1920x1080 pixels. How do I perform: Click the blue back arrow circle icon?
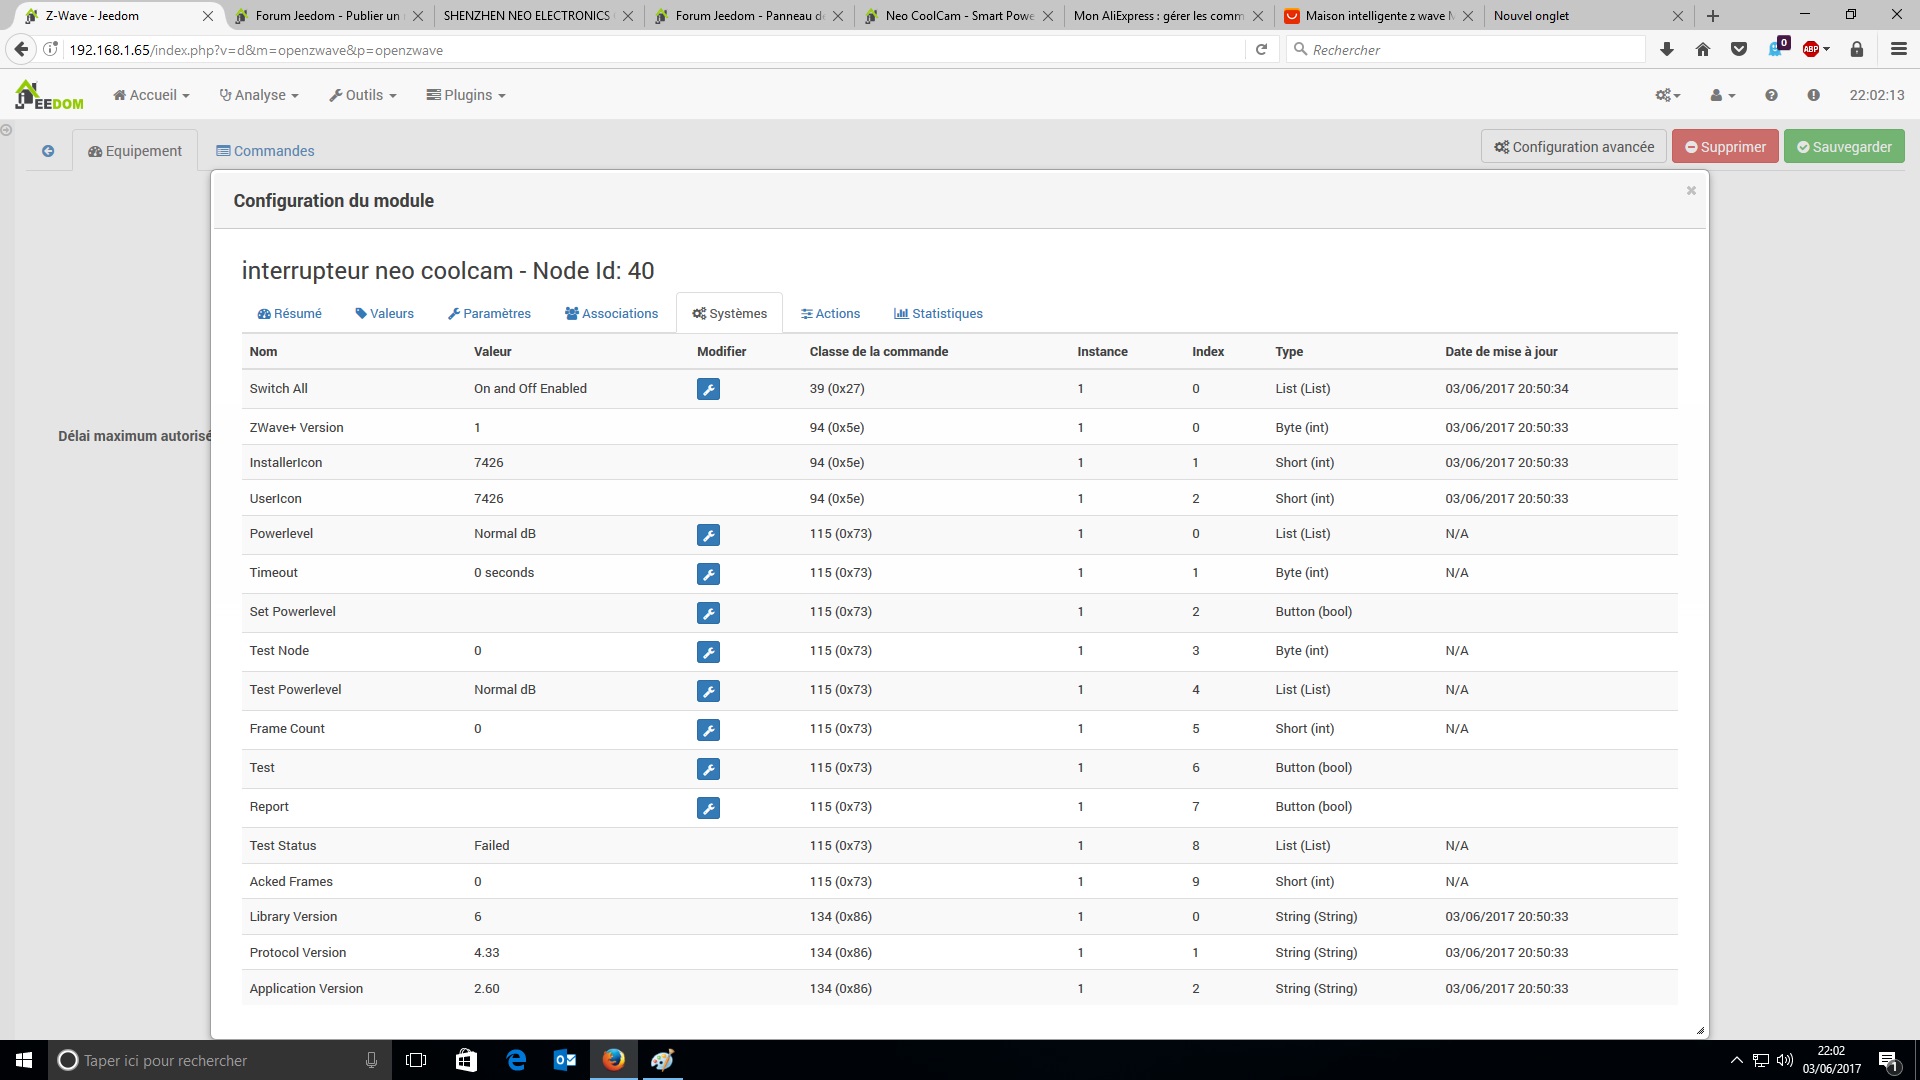tap(48, 151)
